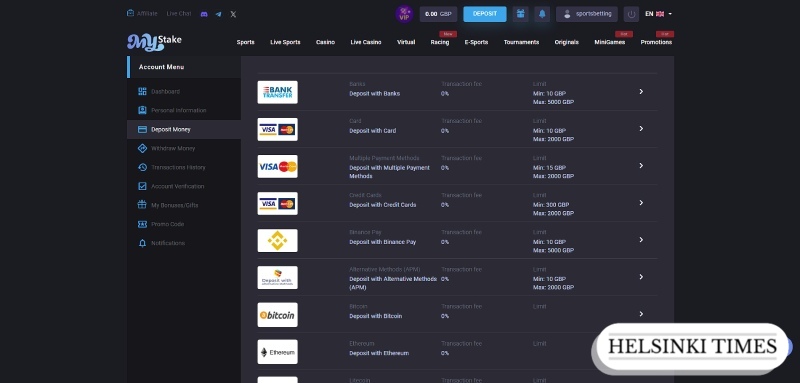
Task: Go to Personal Information
Action: point(179,110)
